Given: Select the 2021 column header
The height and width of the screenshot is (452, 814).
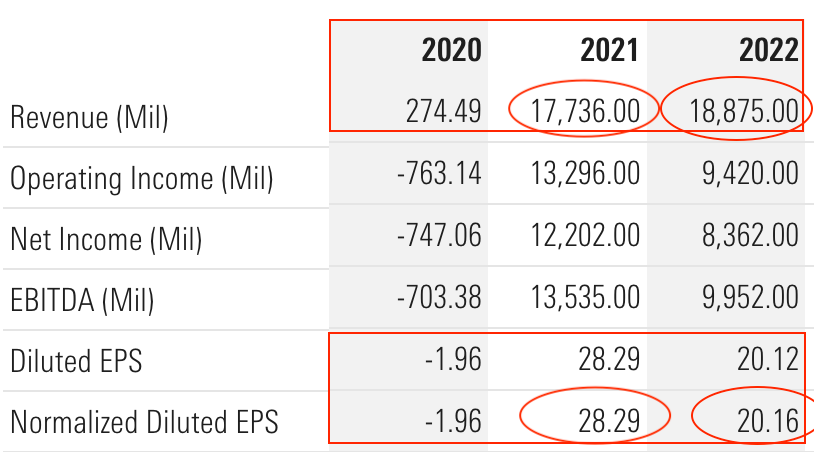Looking at the screenshot, I should click(x=611, y=50).
